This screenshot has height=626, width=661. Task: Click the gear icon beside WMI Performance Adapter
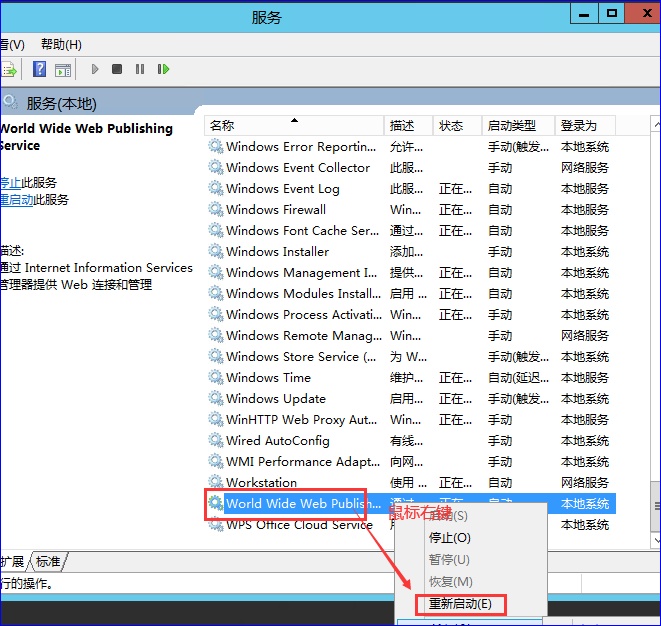tap(216, 461)
